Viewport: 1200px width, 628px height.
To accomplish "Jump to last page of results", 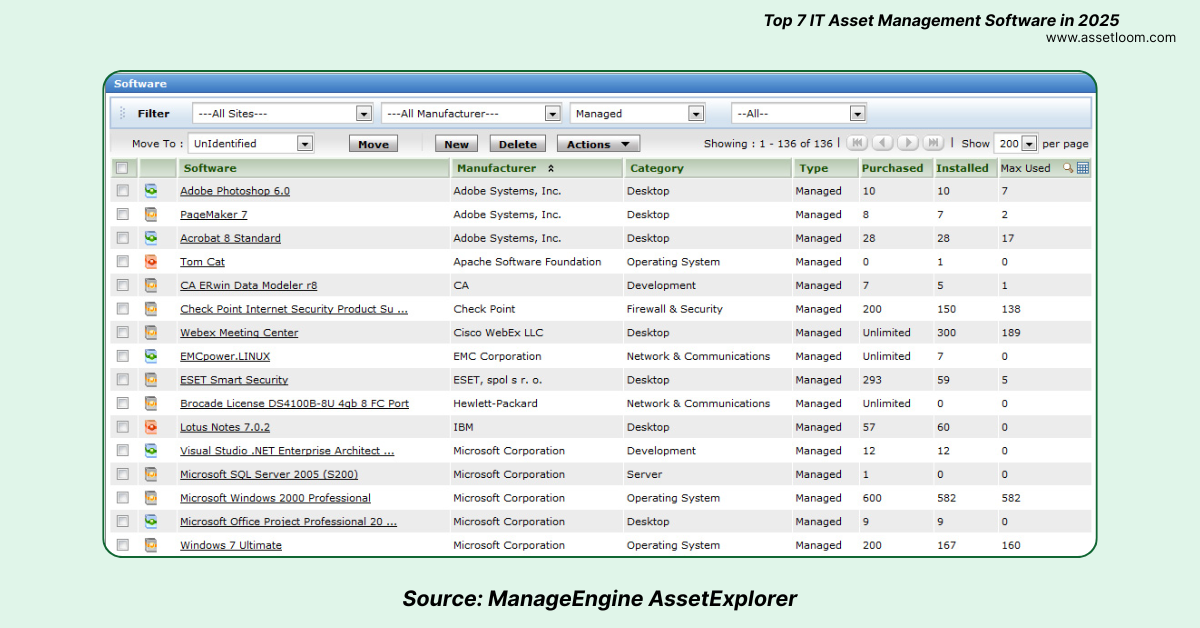I will [933, 144].
